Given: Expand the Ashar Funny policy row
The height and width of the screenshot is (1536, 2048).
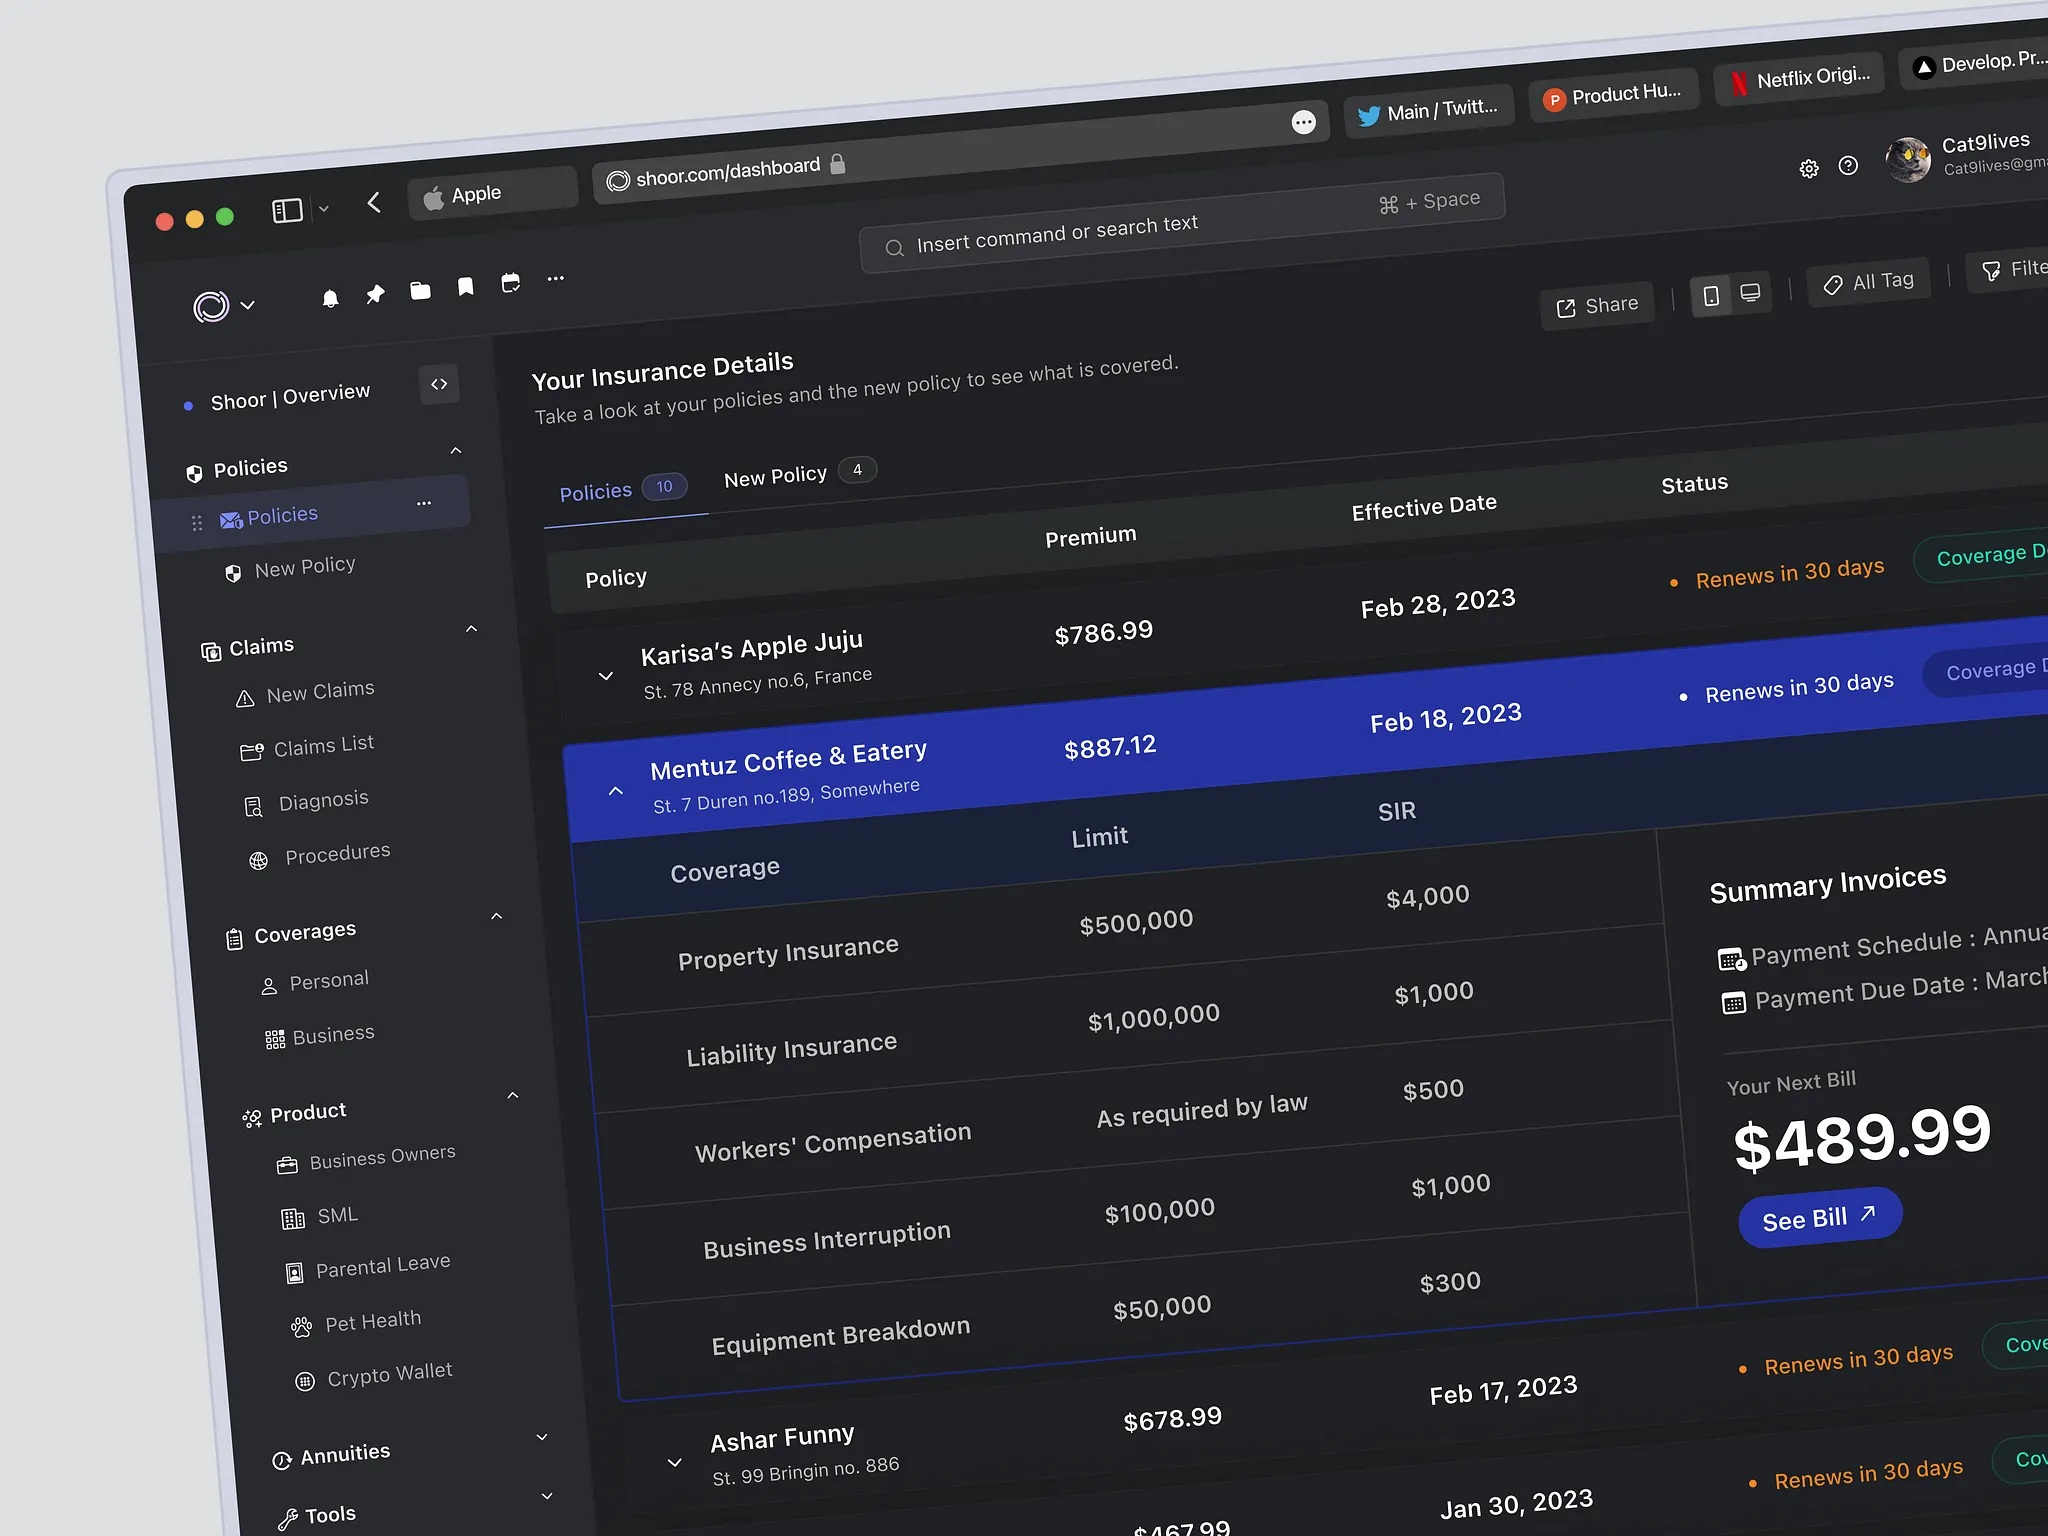Looking at the screenshot, I should [x=675, y=1462].
